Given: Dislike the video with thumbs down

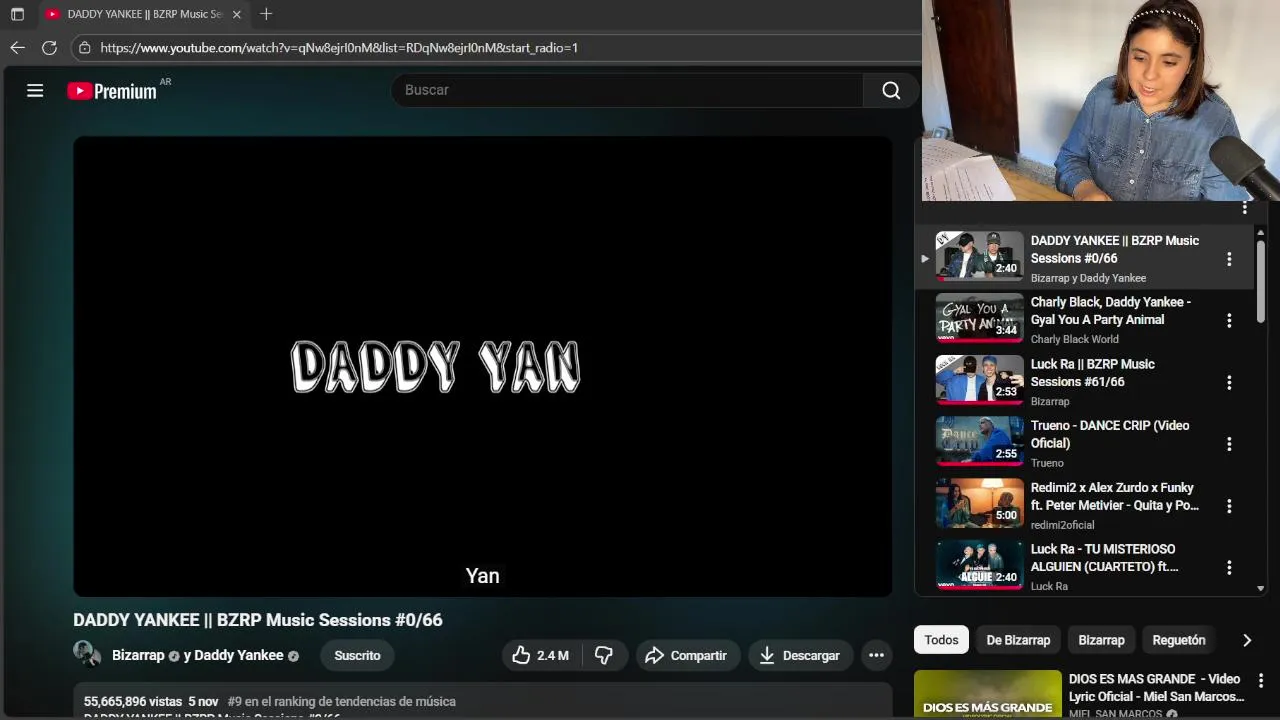Looking at the screenshot, I should 603,655.
